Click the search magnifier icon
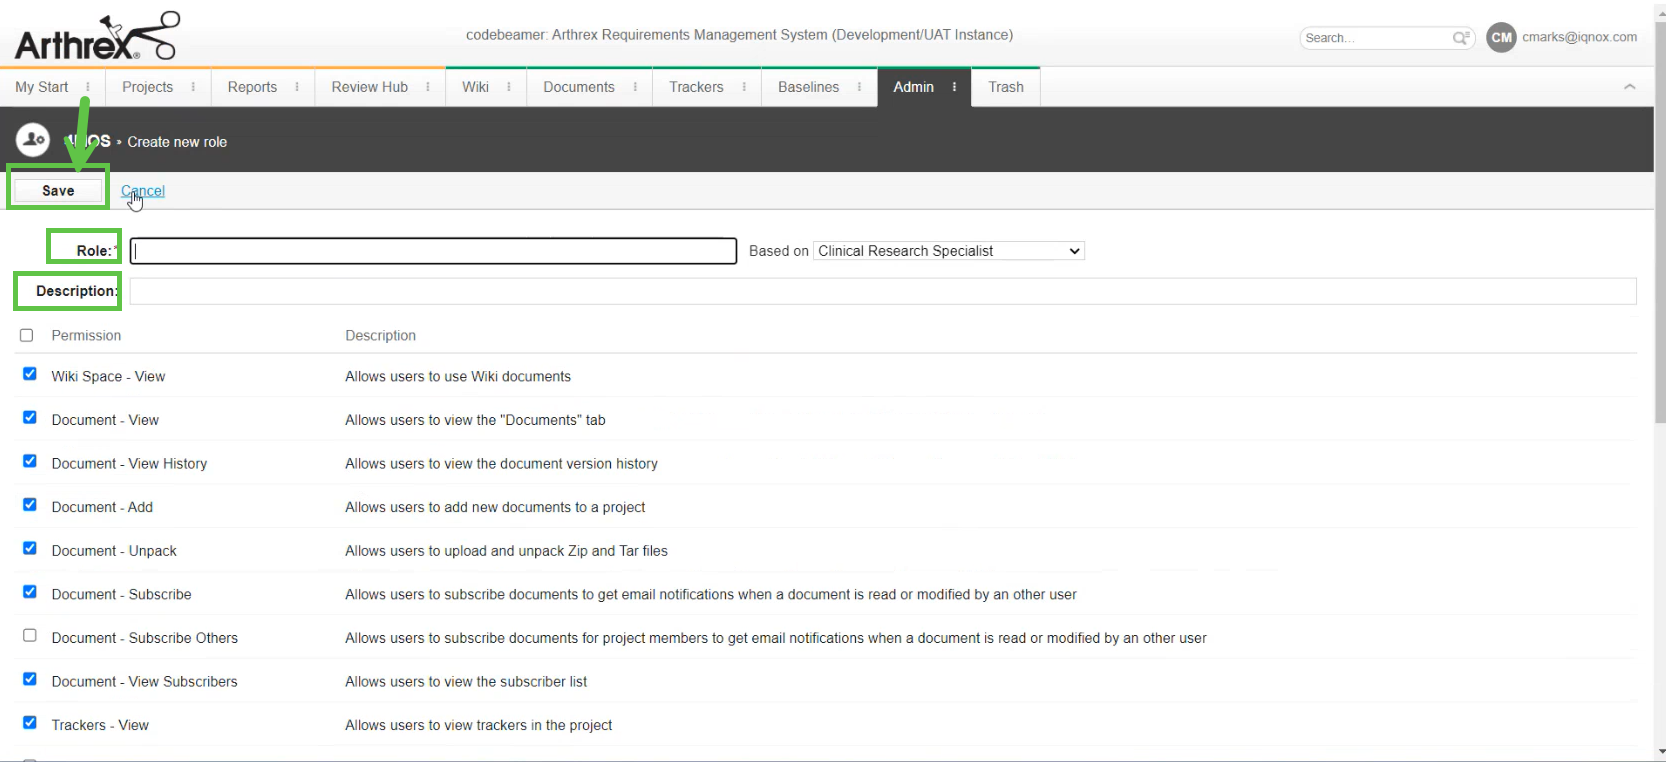Viewport: 1666px width, 762px height. (x=1461, y=38)
